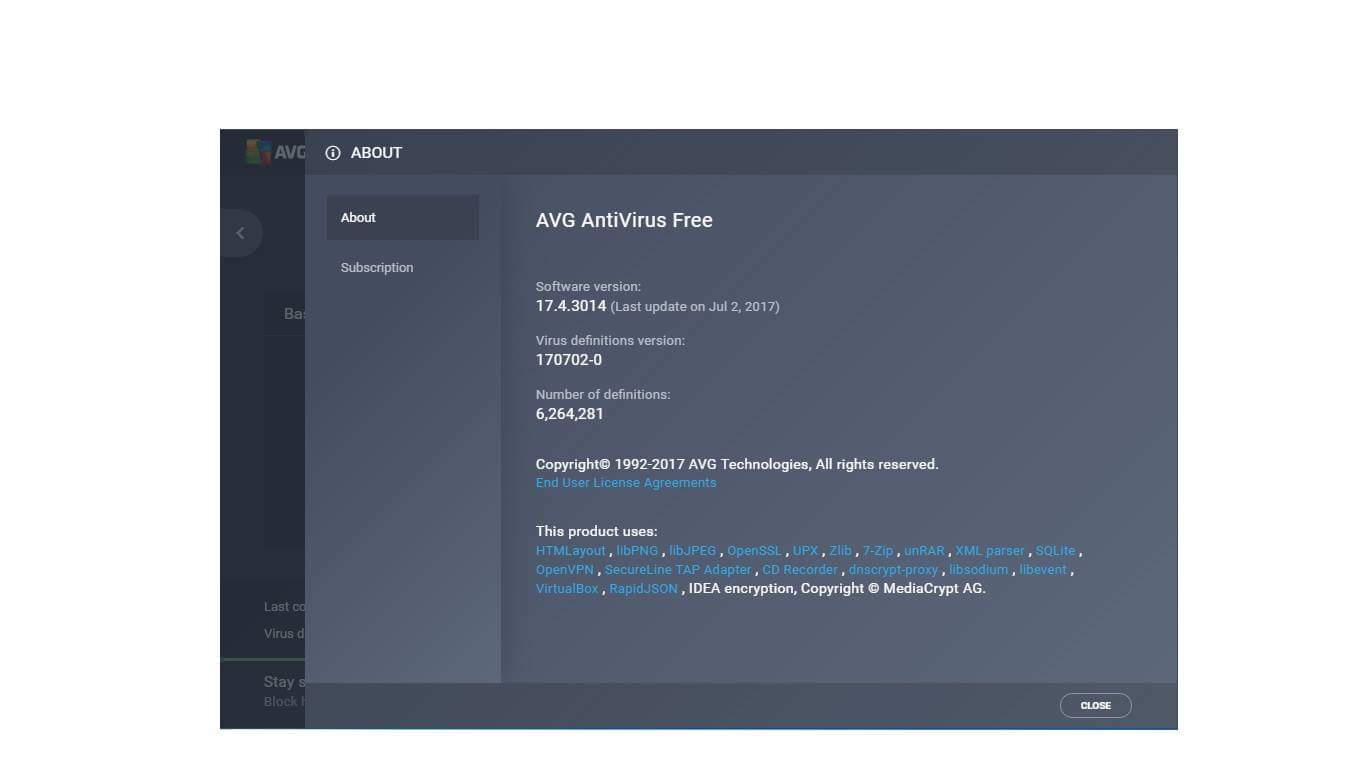Open the unRAR link
Image resolution: width=1366 pixels, height=768 pixels.
click(924, 551)
